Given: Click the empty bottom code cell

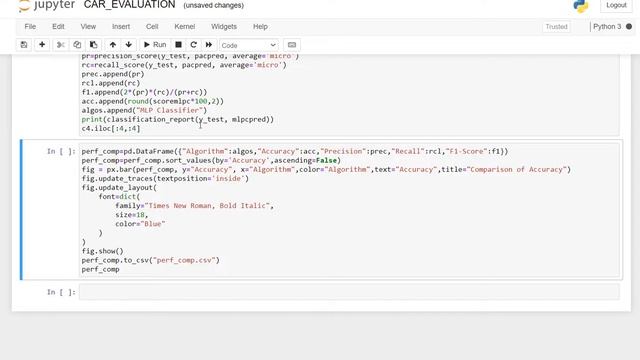Looking at the screenshot, I should (349, 292).
